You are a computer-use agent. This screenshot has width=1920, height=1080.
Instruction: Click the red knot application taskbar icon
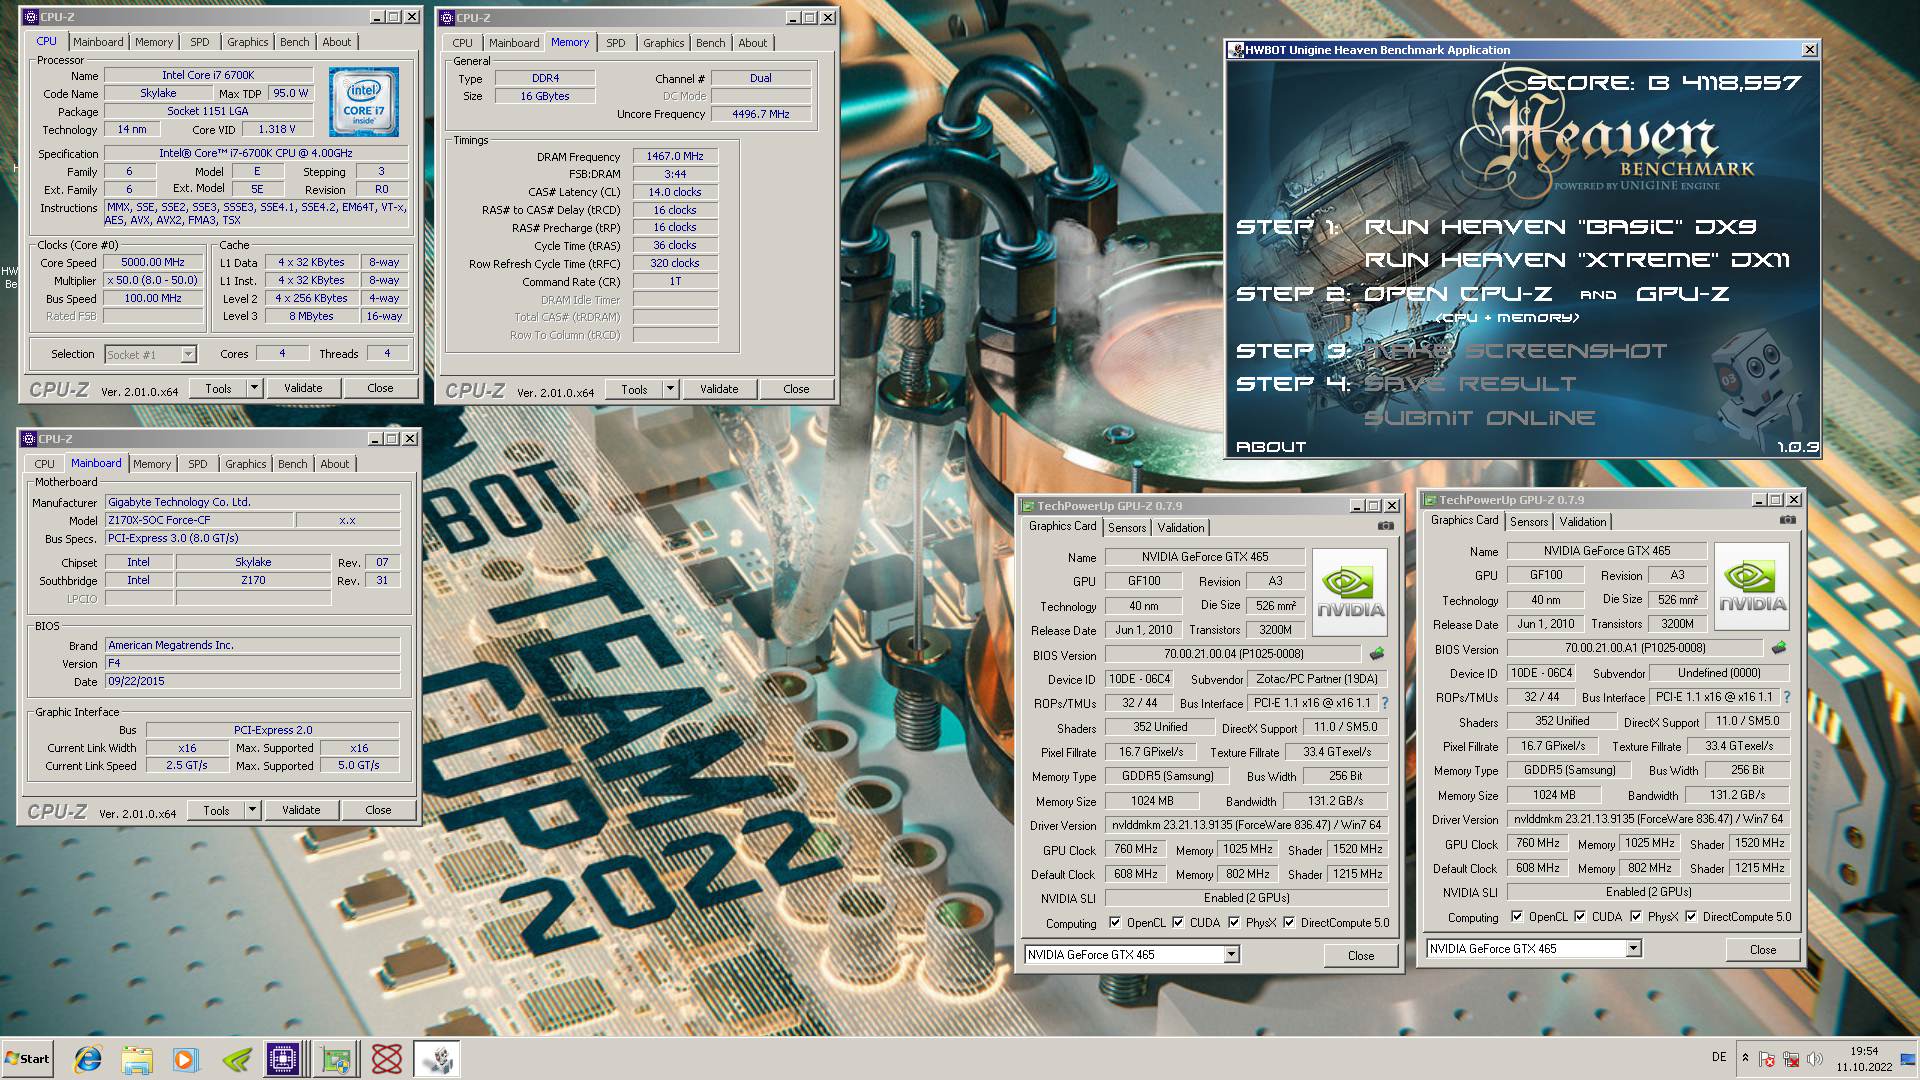click(387, 1059)
